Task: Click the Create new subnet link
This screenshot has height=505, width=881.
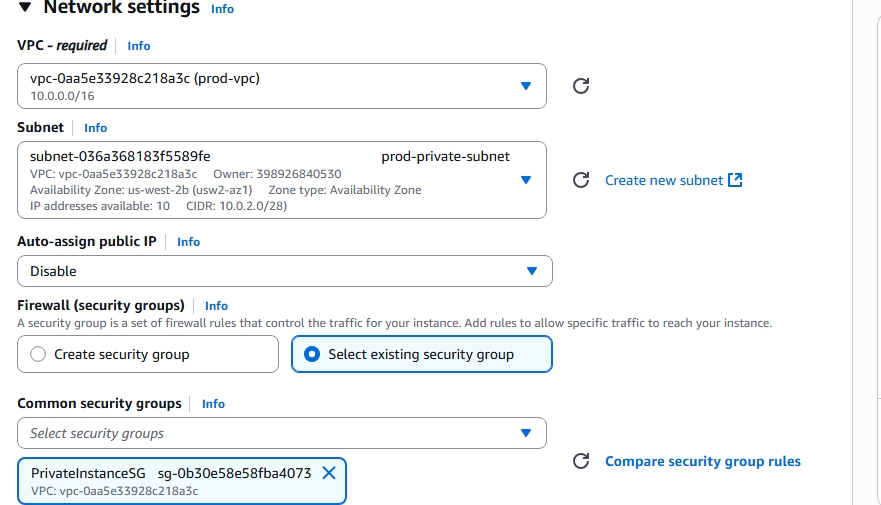Action: point(664,180)
